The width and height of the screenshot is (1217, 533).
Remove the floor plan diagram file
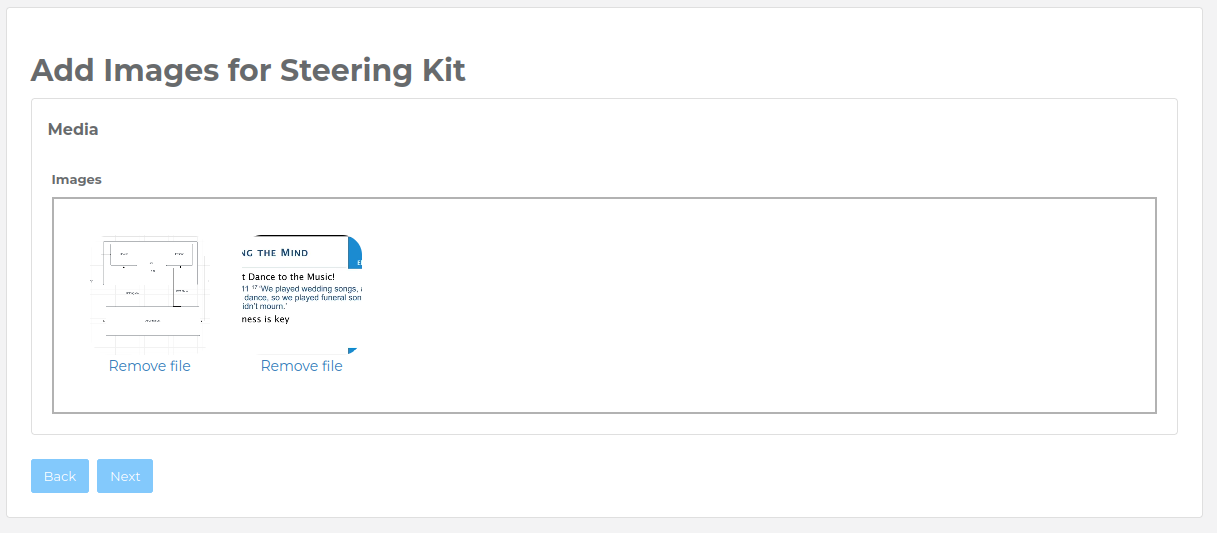(150, 366)
